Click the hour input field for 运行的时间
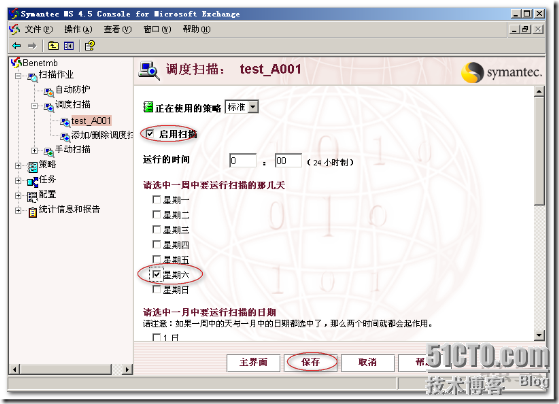The width and height of the screenshot is (559, 404). [243, 160]
